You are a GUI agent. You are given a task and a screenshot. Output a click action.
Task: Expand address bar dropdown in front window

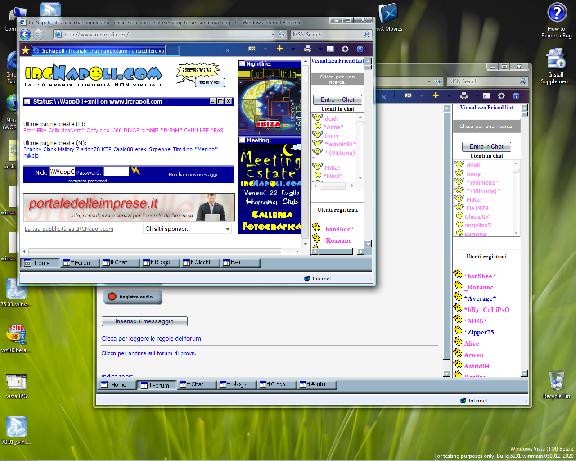pos(273,35)
